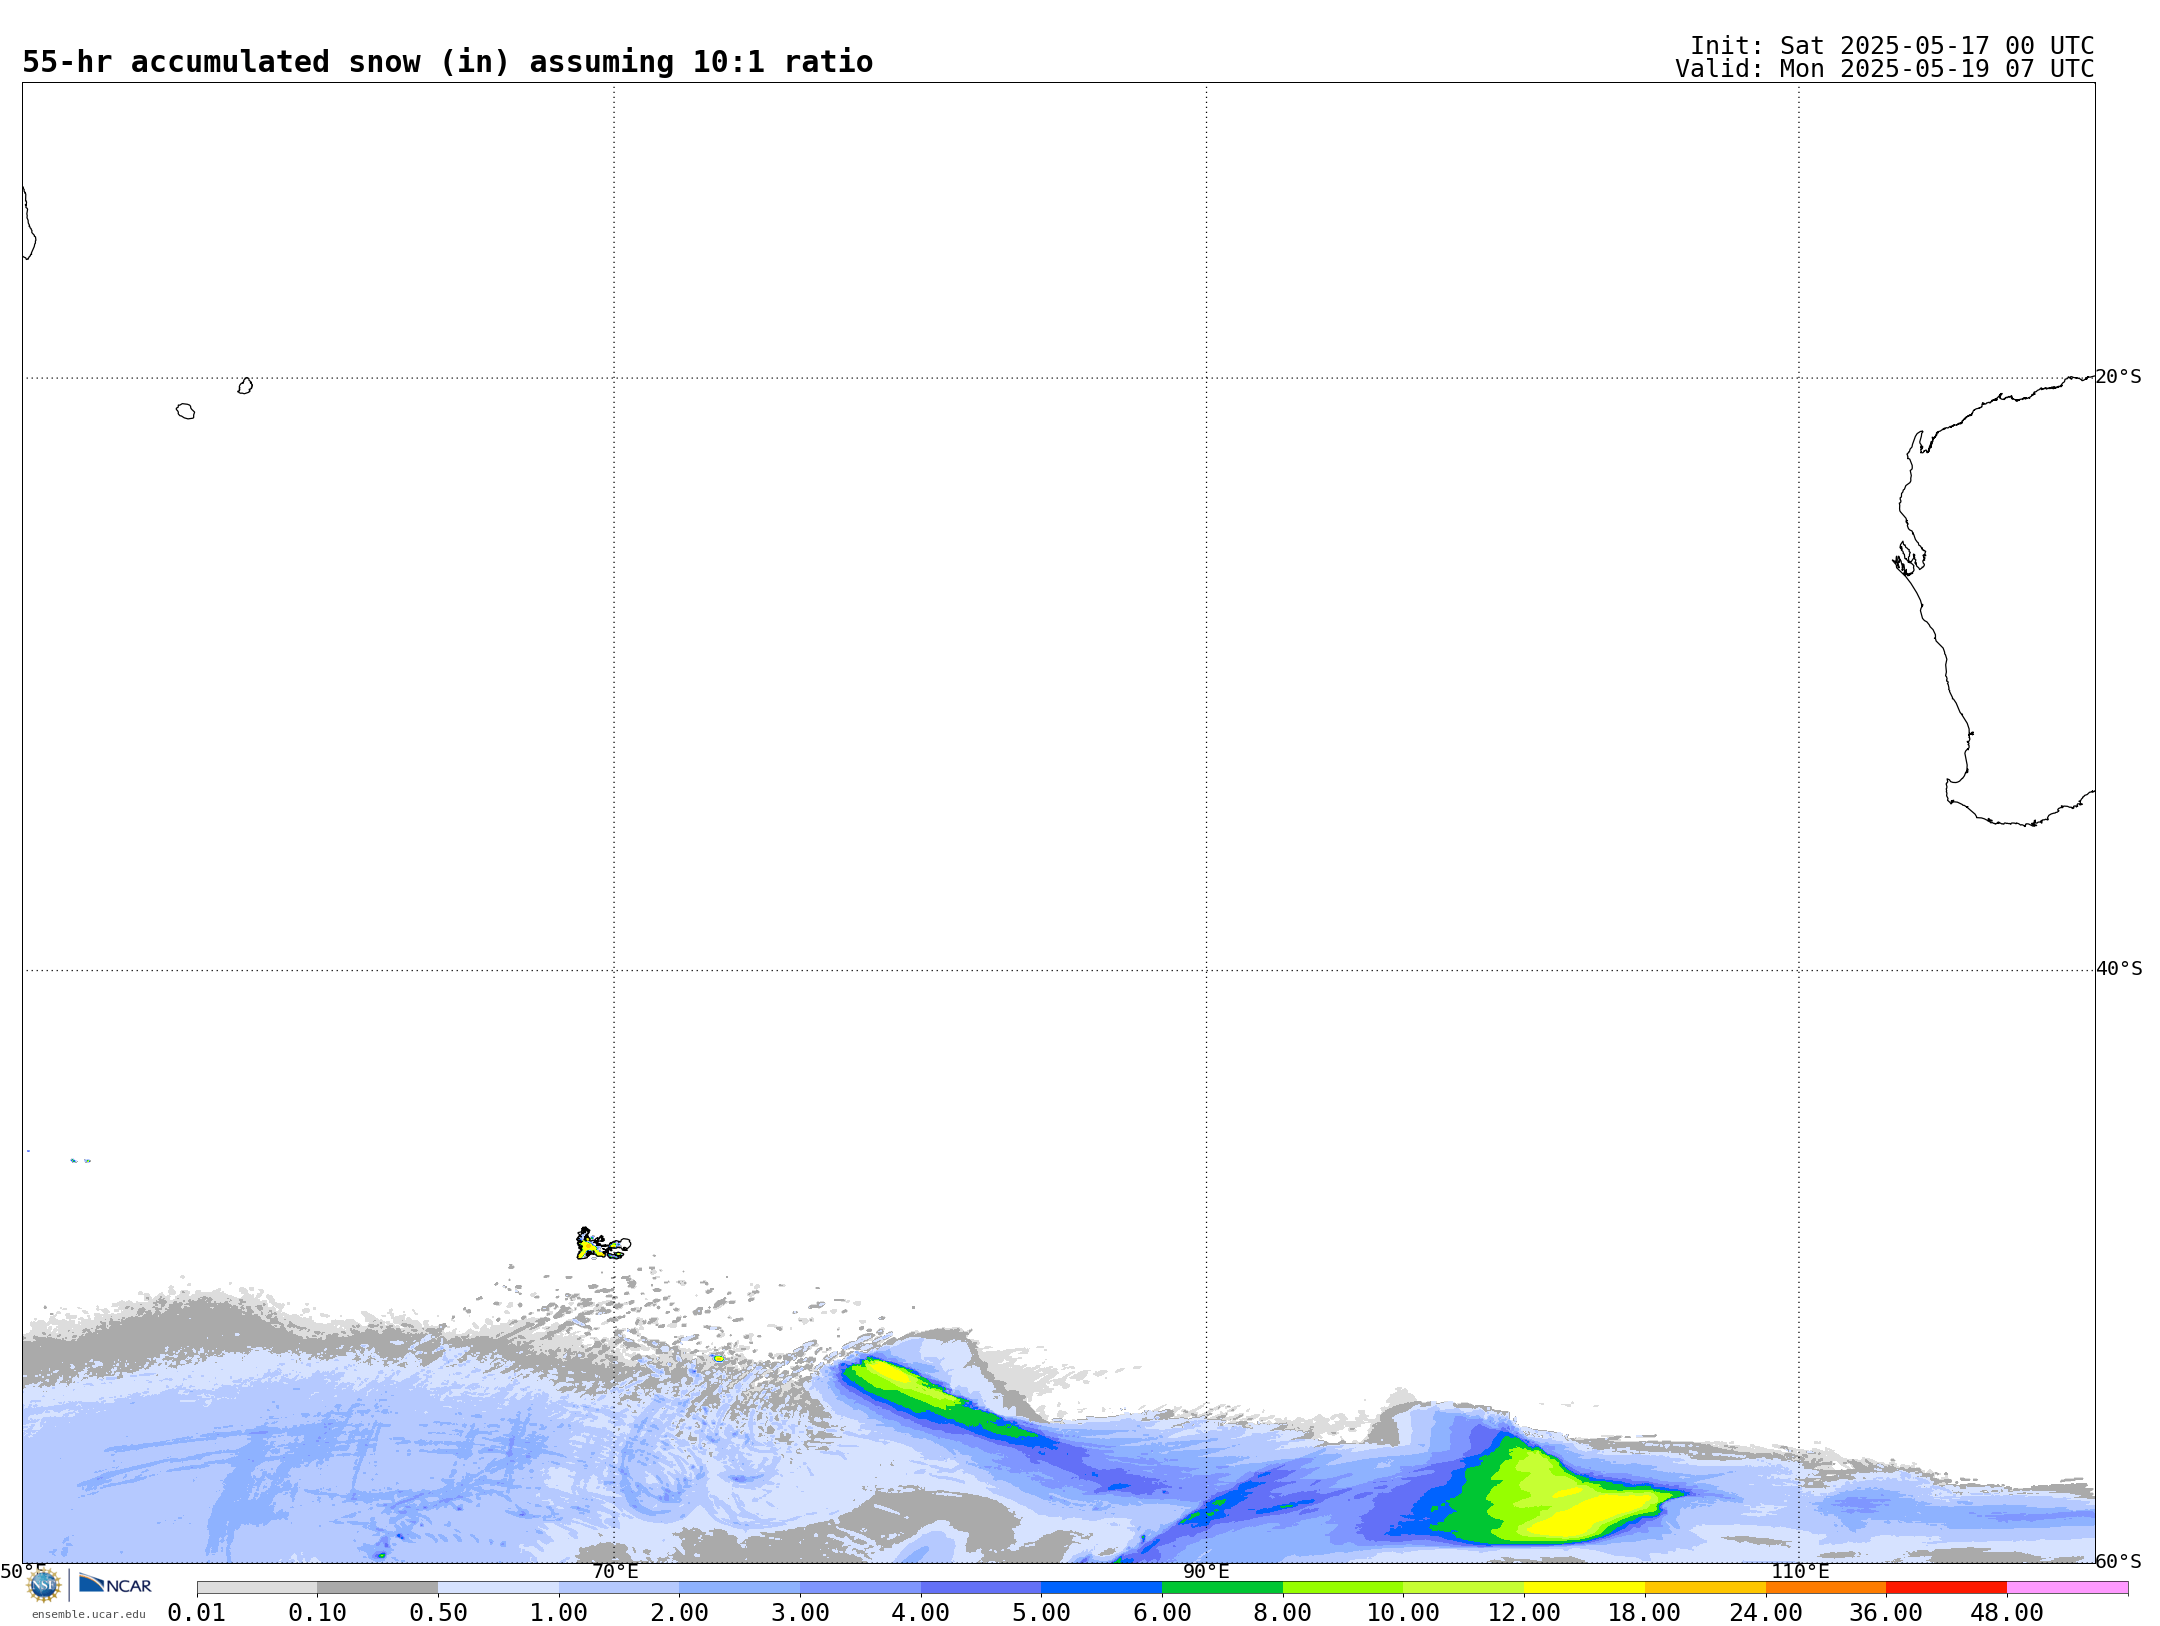Select the pink 48.00 legend swatch
2160x1626 pixels.
(x=2067, y=1588)
